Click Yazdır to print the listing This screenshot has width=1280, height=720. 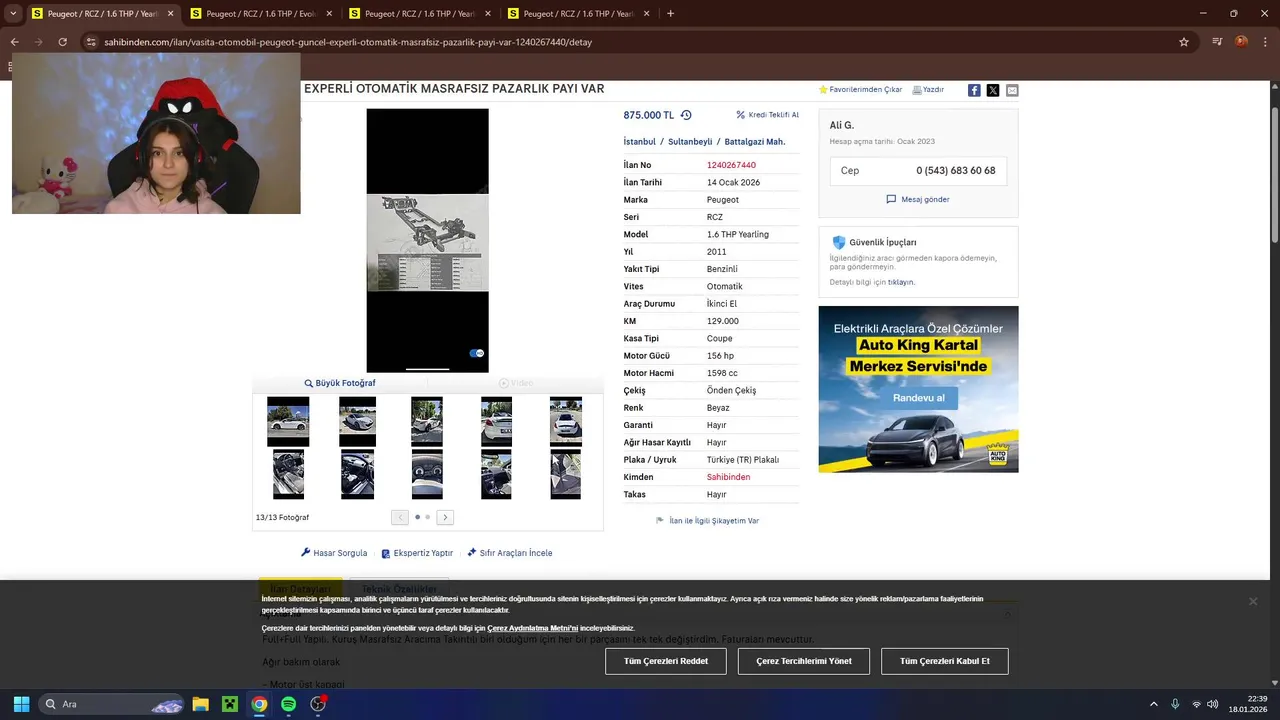coord(928,90)
